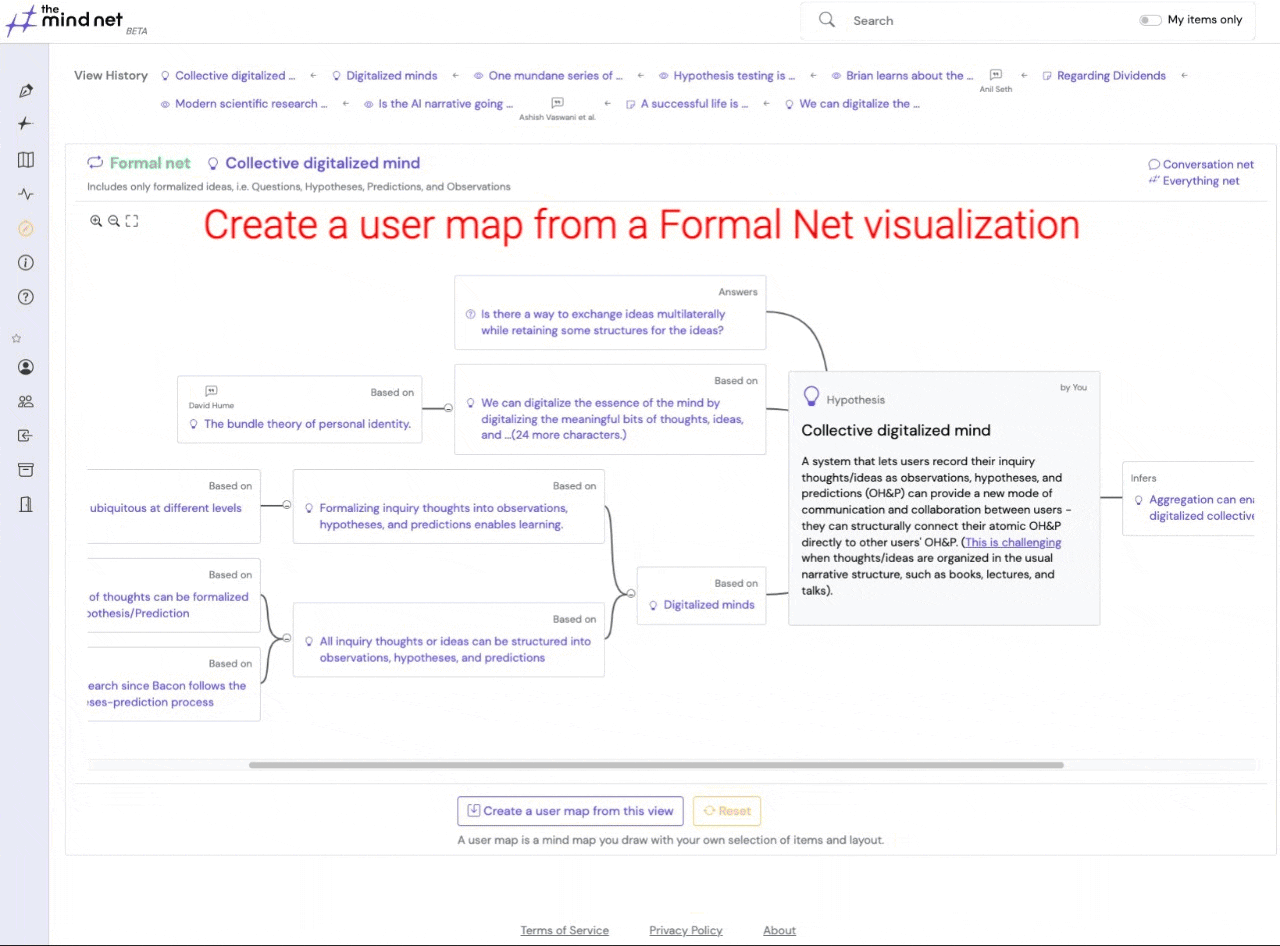The height and width of the screenshot is (946, 1280).
Task: Open history item 'Regarding Dividends'
Action: coord(1111,75)
